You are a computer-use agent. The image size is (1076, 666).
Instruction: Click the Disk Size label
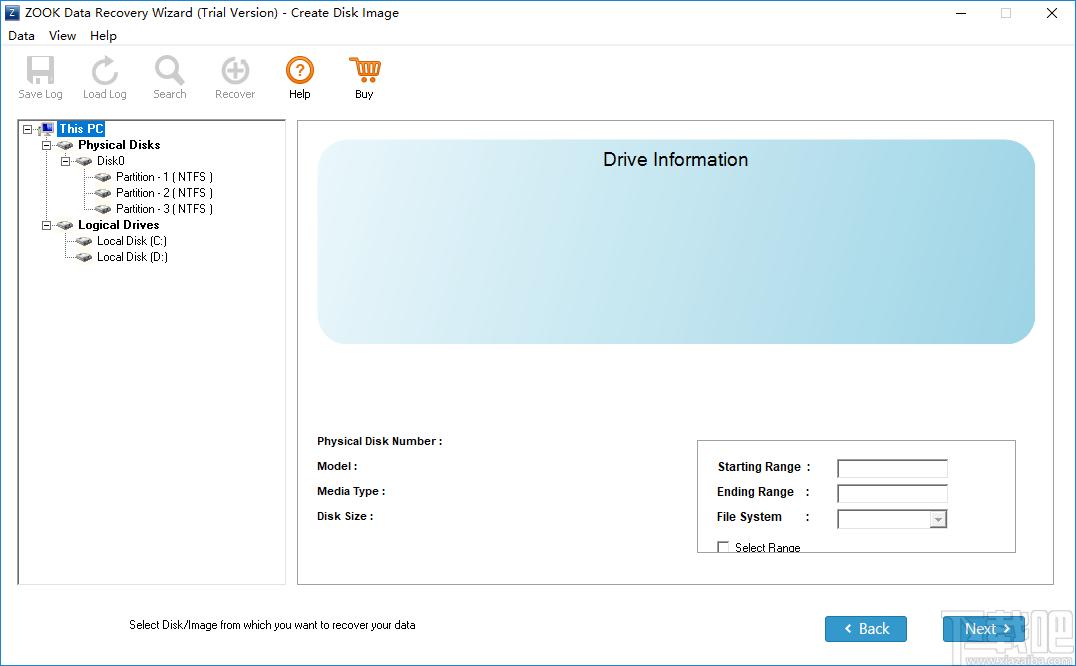tap(345, 516)
